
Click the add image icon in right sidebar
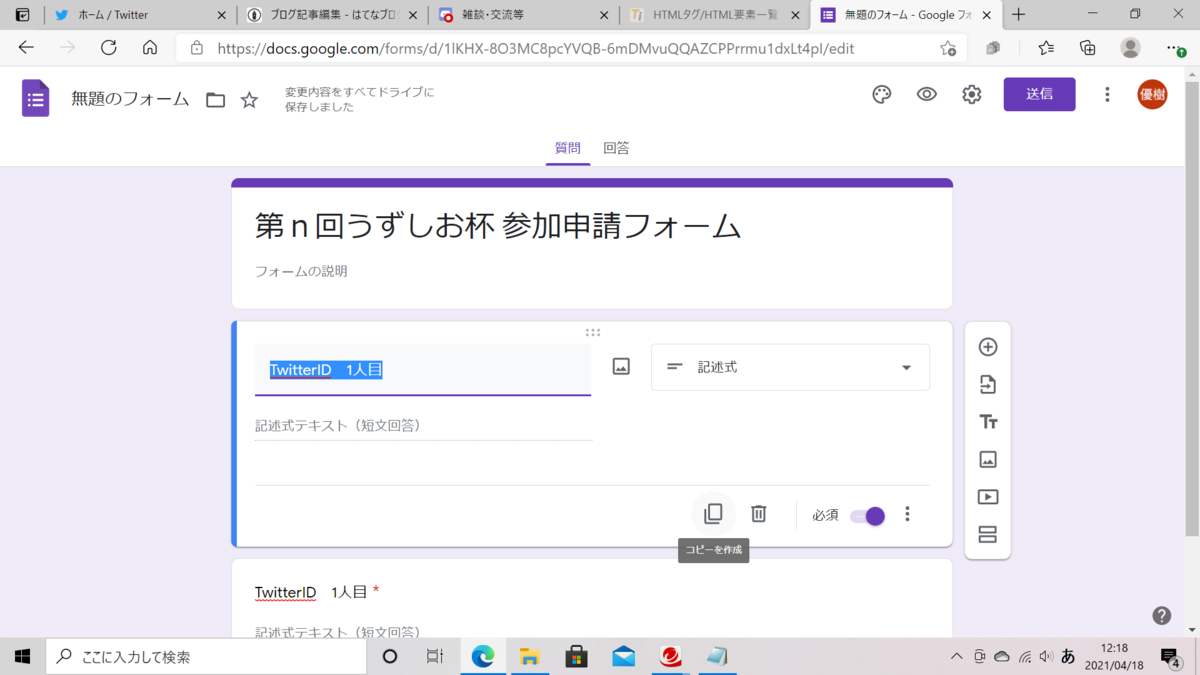pos(987,459)
